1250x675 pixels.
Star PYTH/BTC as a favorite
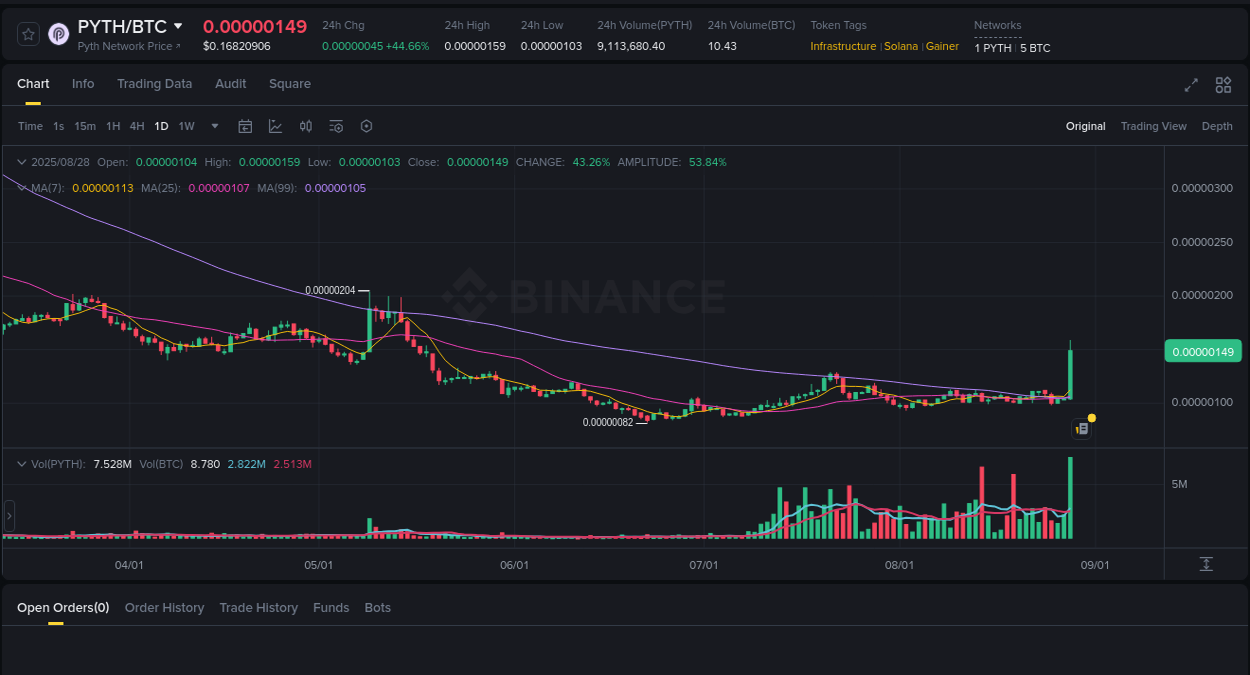tap(27, 33)
